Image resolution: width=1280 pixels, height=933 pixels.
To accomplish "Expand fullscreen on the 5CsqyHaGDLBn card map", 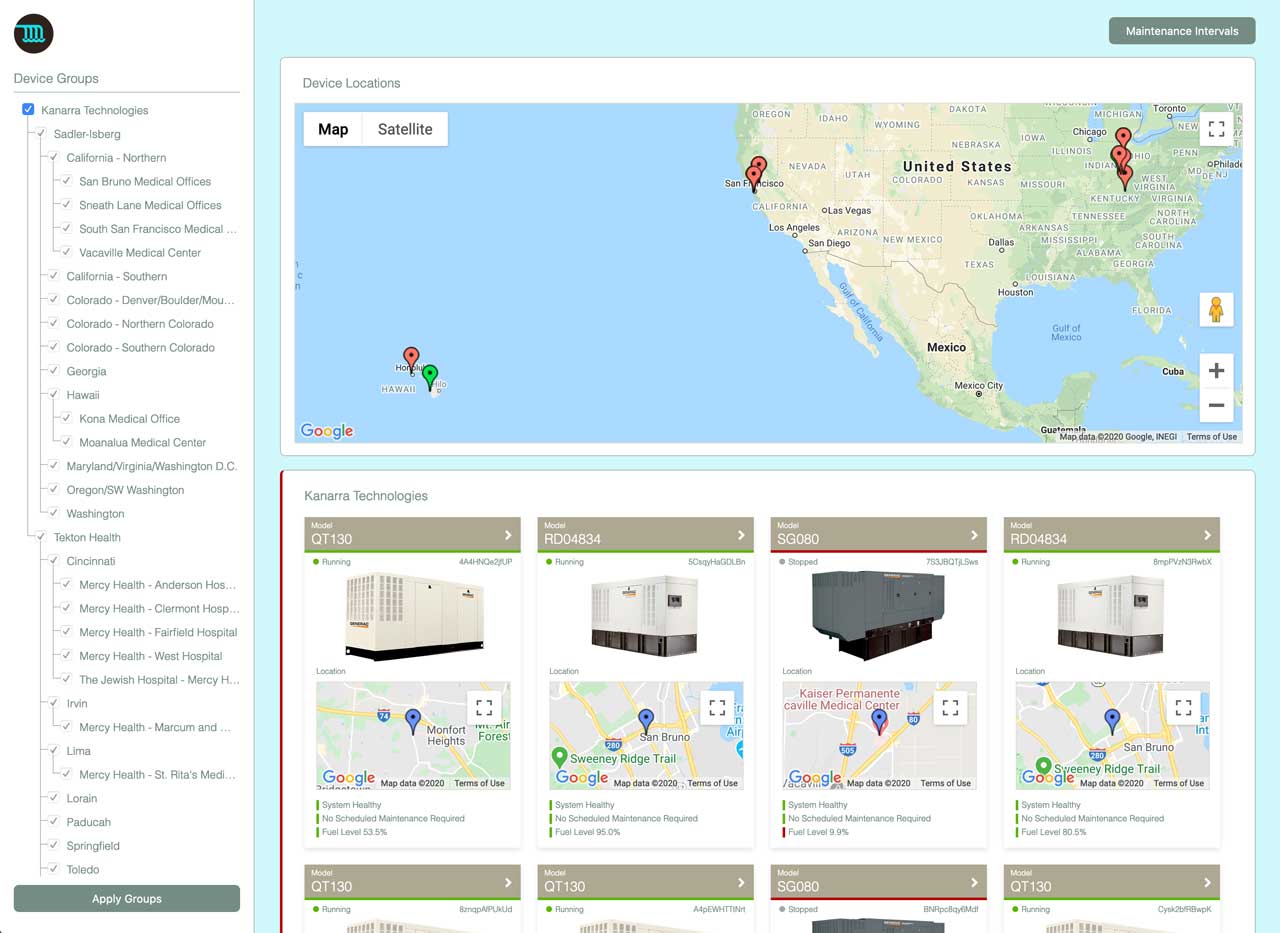I will pyautogui.click(x=717, y=708).
